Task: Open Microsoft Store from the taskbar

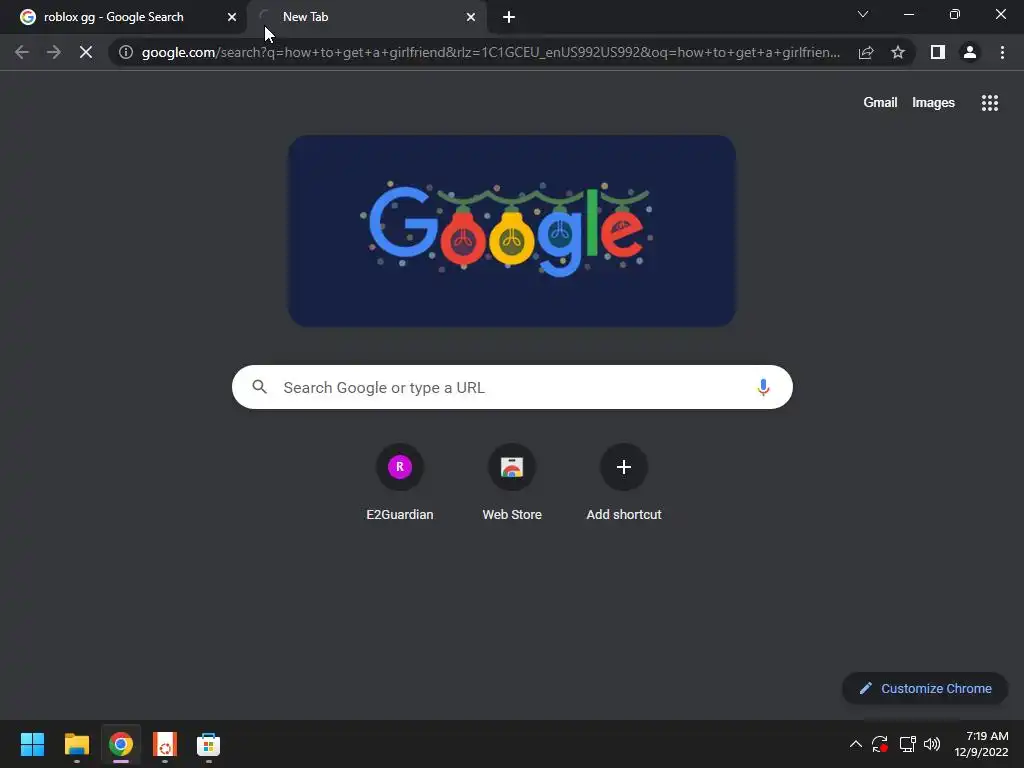Action: pyautogui.click(x=208, y=744)
